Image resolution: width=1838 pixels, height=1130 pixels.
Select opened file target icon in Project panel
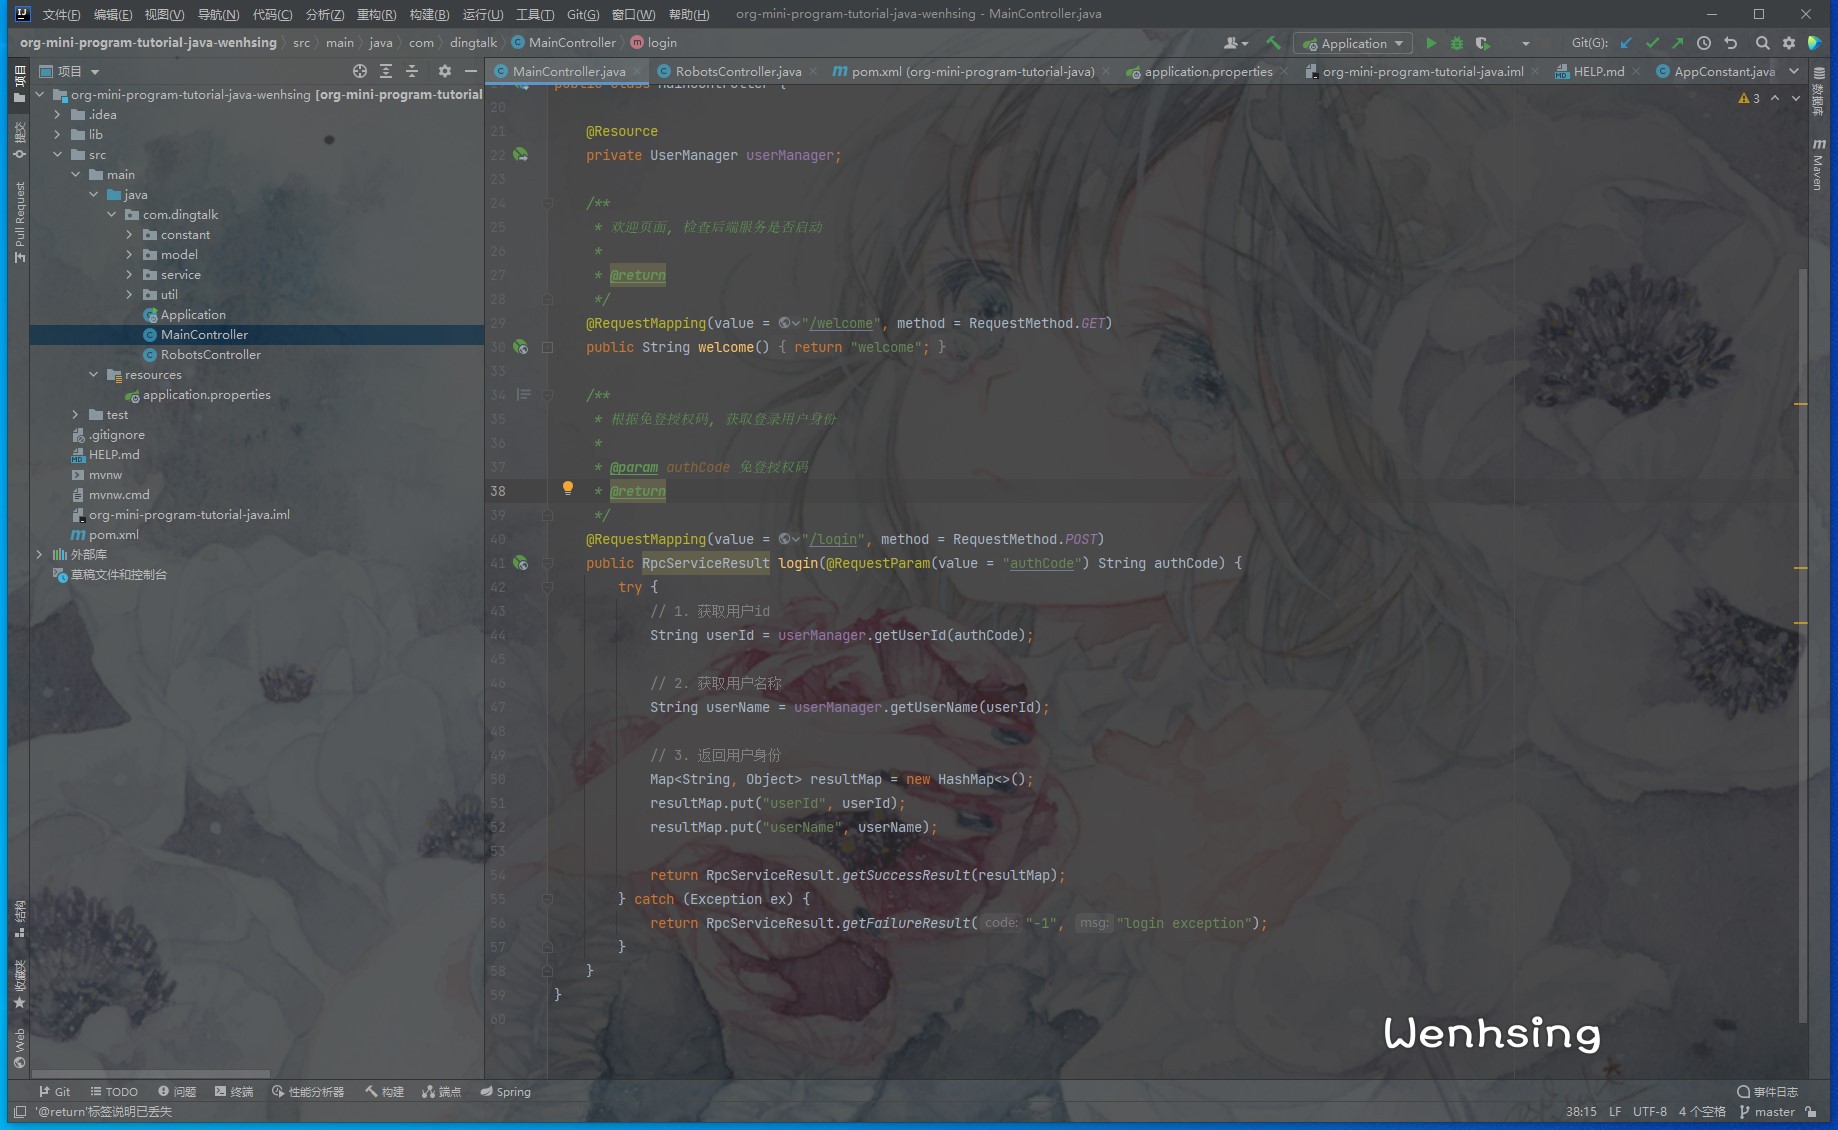click(360, 71)
